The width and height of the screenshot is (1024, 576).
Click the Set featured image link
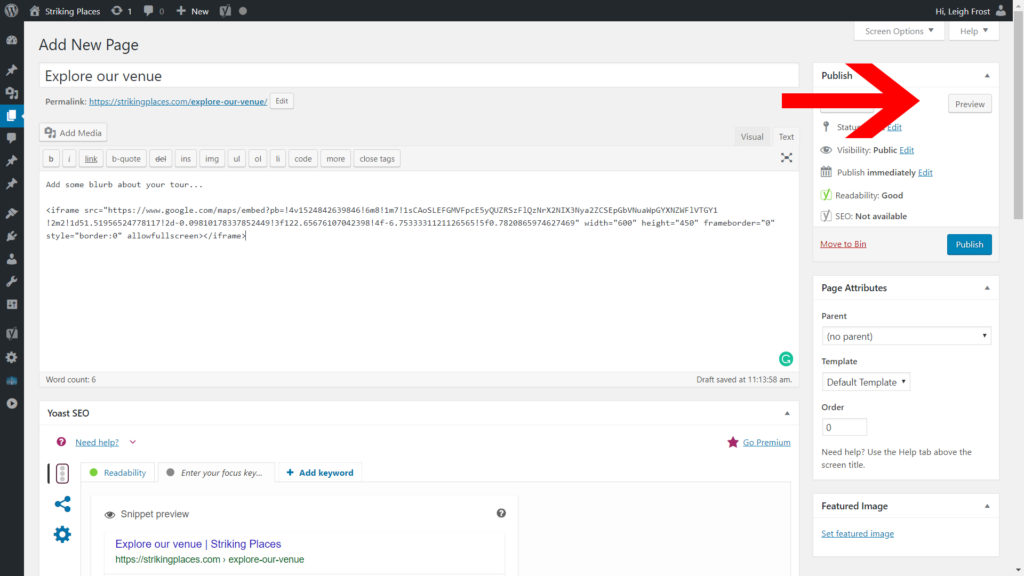(x=857, y=534)
